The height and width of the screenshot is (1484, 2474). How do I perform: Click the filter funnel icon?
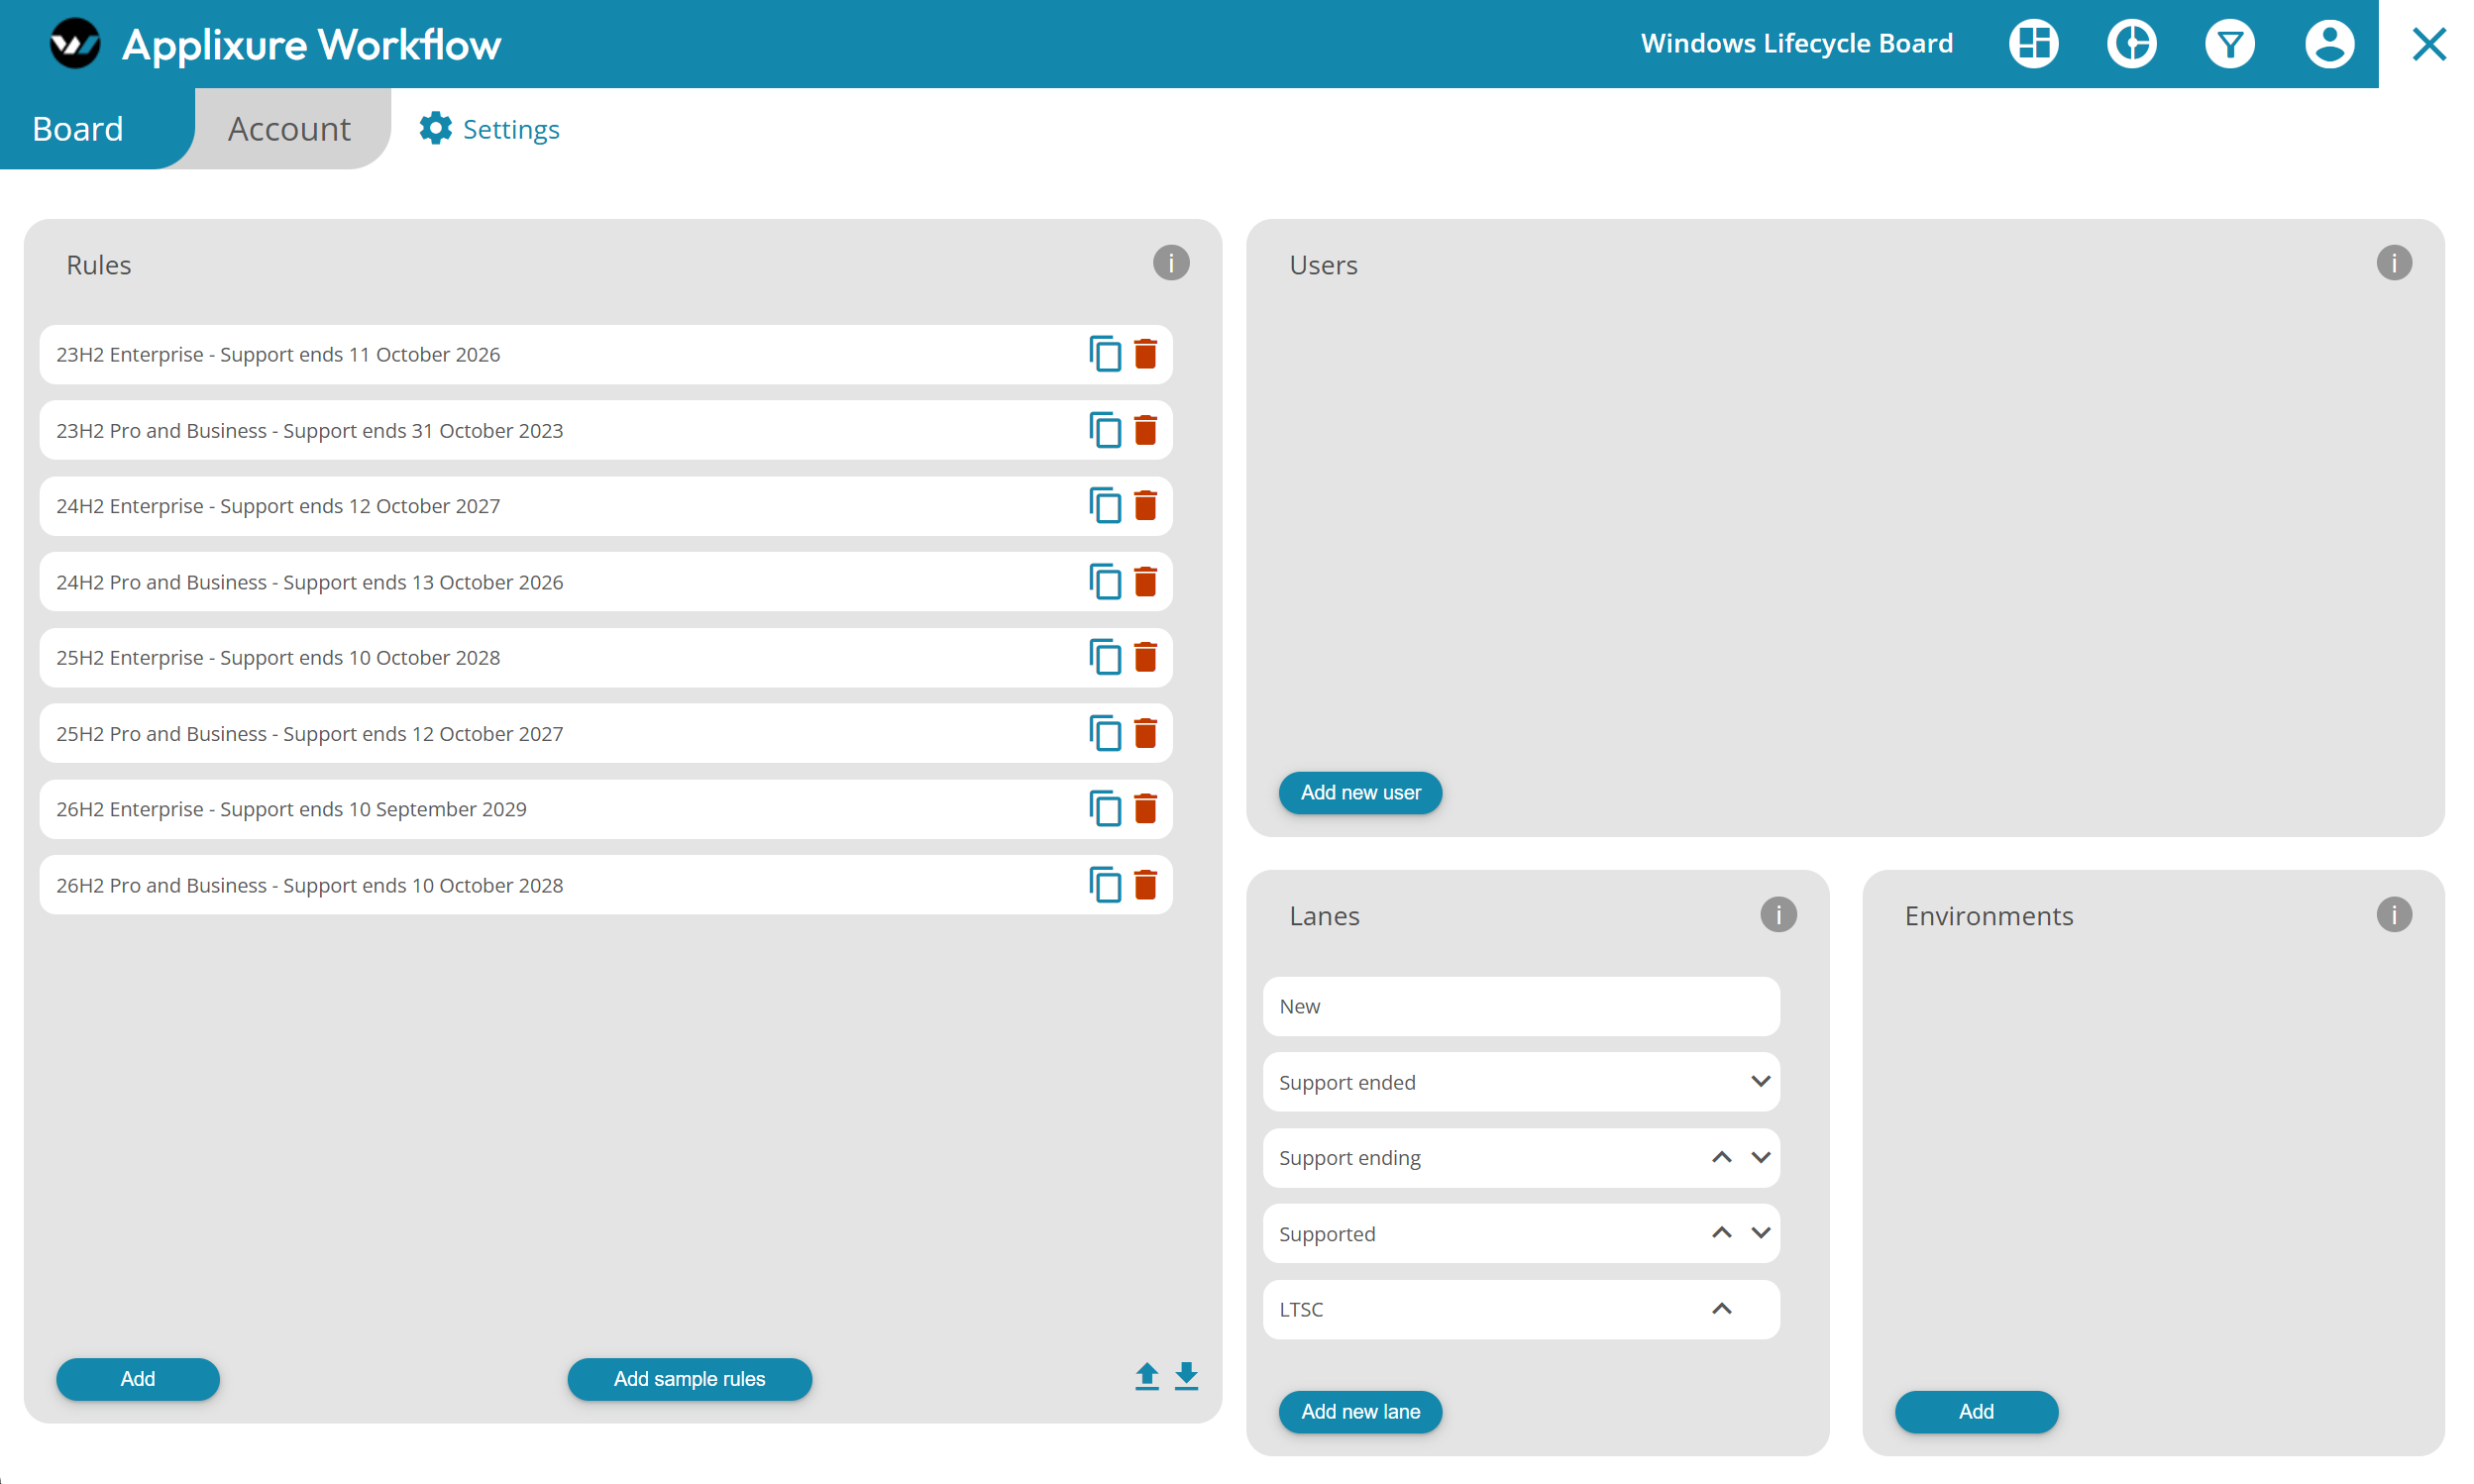(x=2229, y=44)
